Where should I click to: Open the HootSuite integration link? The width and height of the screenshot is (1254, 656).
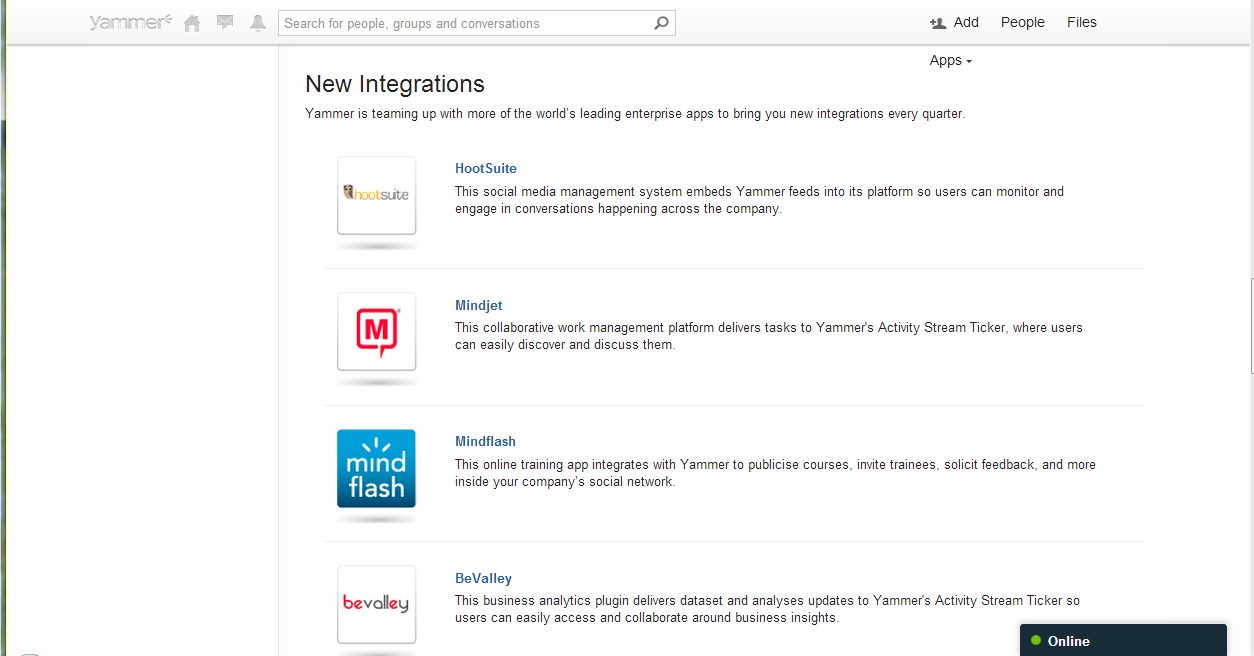point(486,168)
